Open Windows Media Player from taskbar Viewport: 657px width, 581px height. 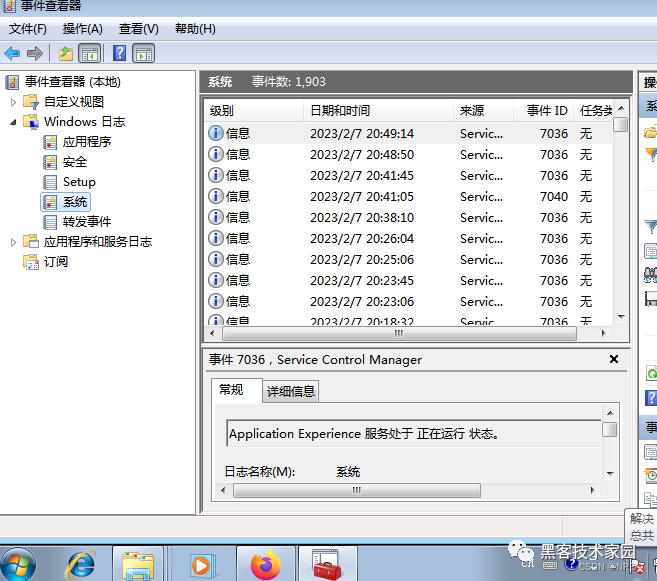tap(202, 566)
